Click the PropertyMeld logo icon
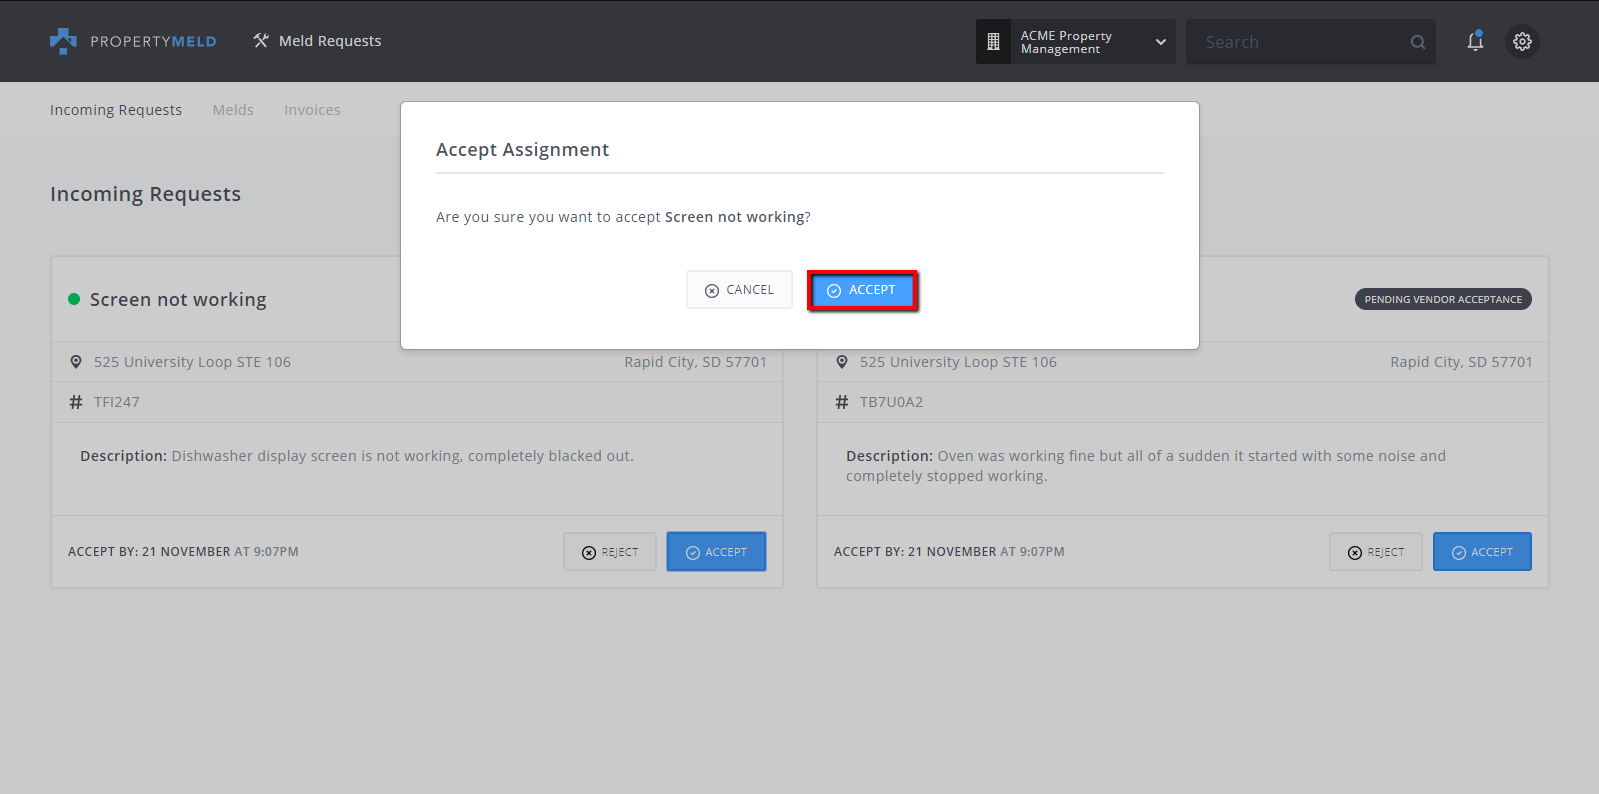 tap(63, 41)
